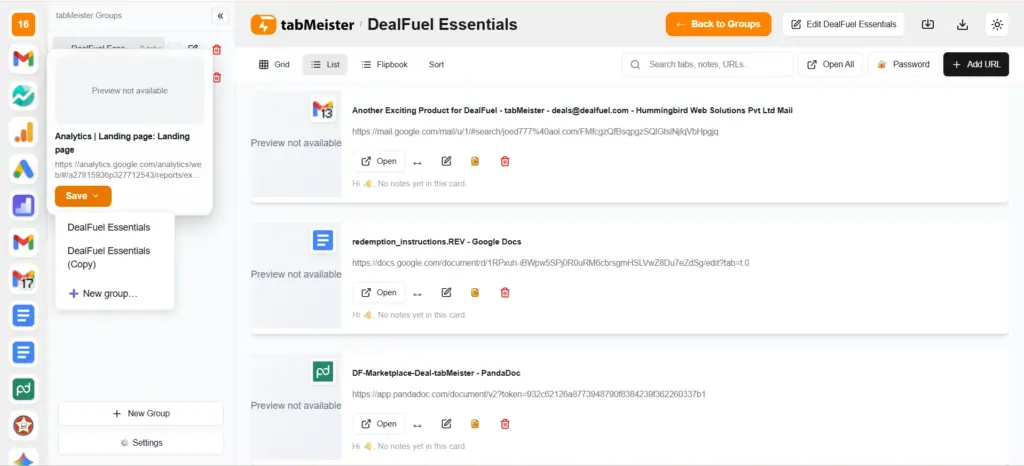Collapse the tabMeister Groups sidebar panel
Screen dimensions: 1024x466
[220, 16]
